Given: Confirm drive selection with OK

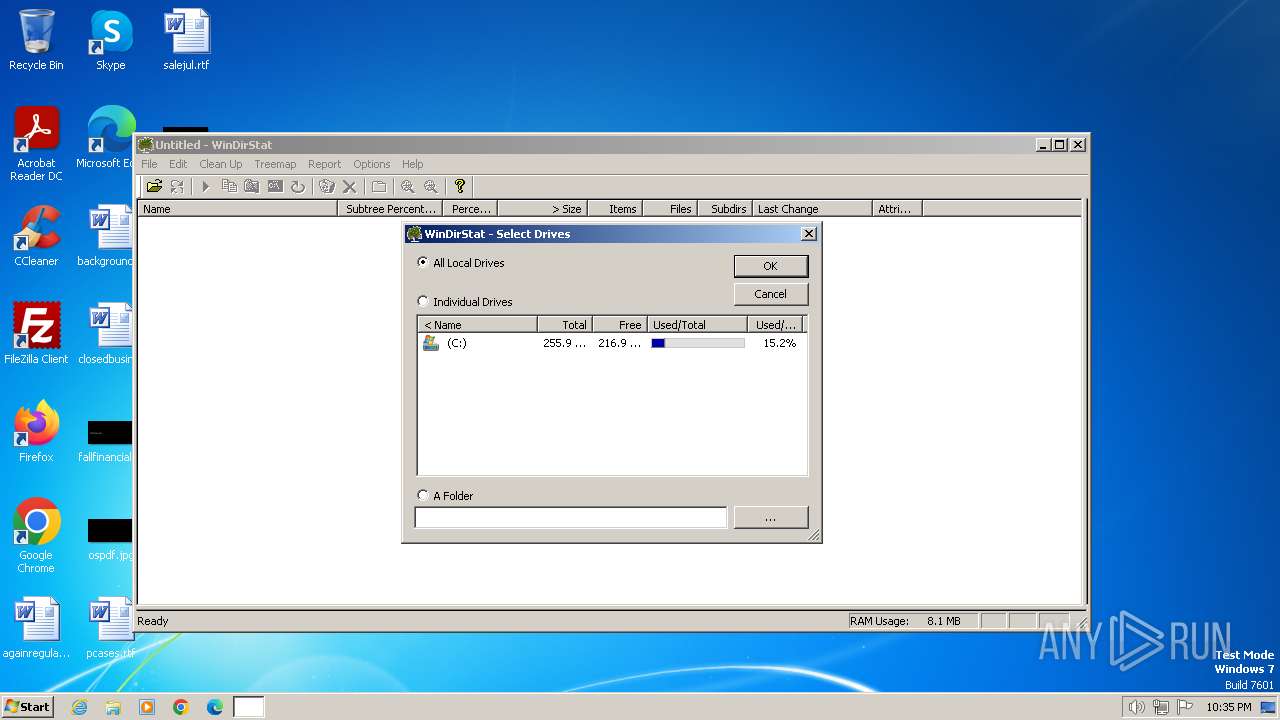Looking at the screenshot, I should click(x=770, y=266).
